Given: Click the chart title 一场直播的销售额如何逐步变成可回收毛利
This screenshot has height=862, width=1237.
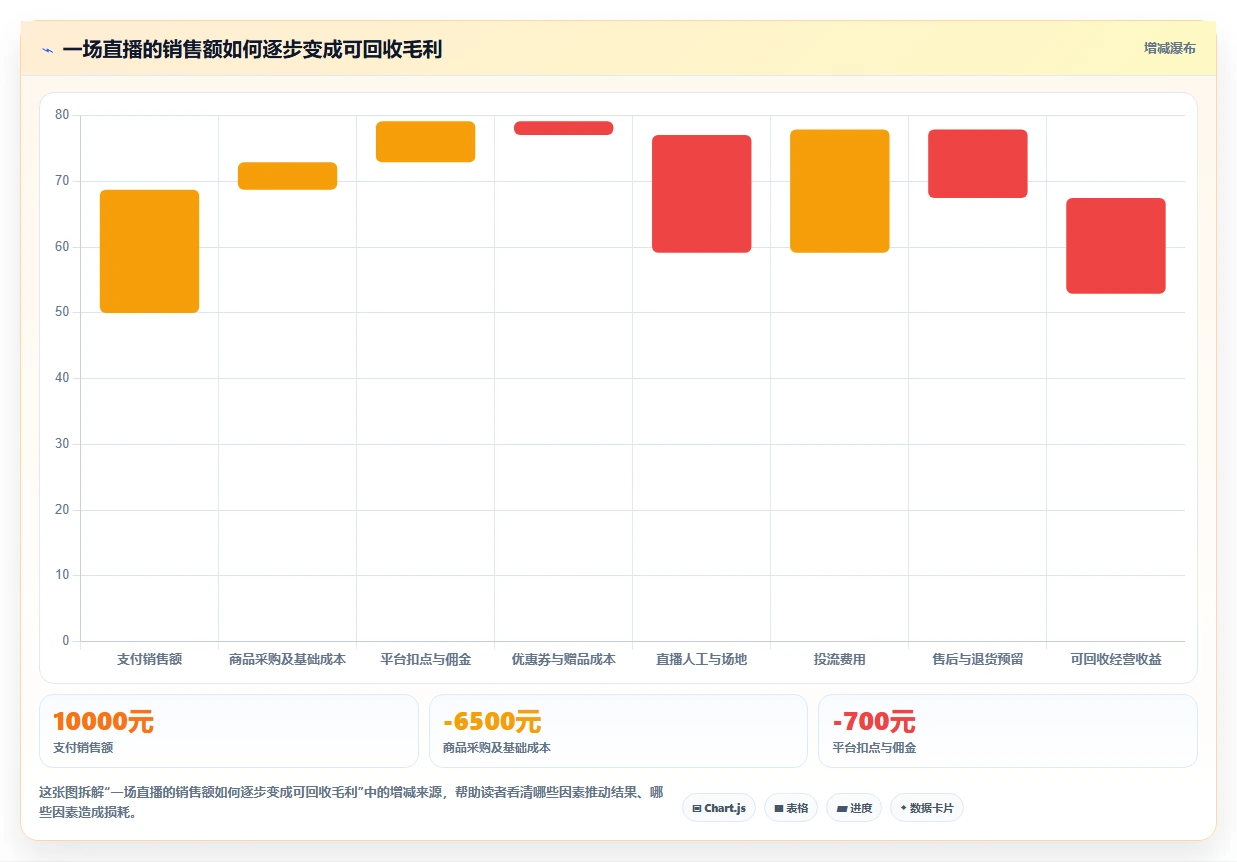Looking at the screenshot, I should (x=252, y=50).
